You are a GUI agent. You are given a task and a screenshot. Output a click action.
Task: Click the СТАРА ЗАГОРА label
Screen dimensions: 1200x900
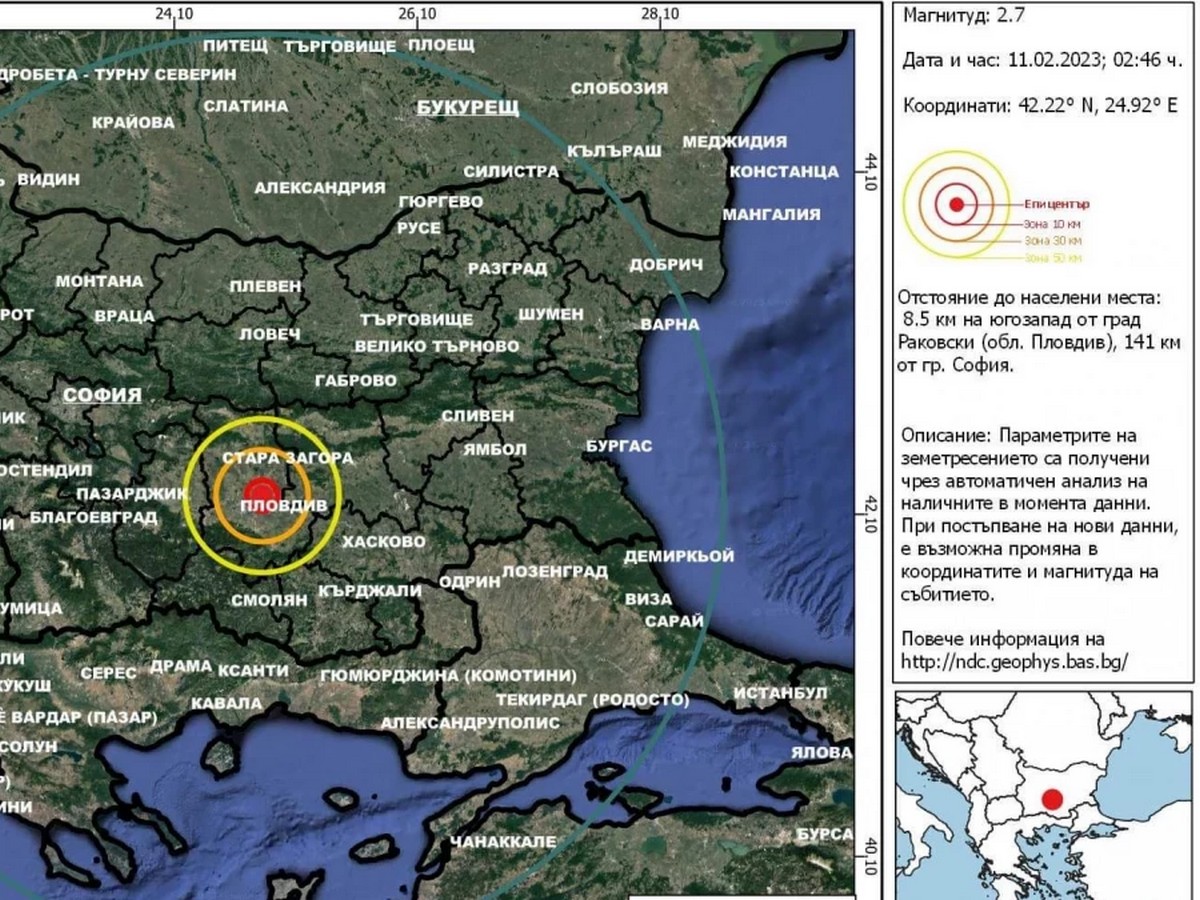pos(288,458)
